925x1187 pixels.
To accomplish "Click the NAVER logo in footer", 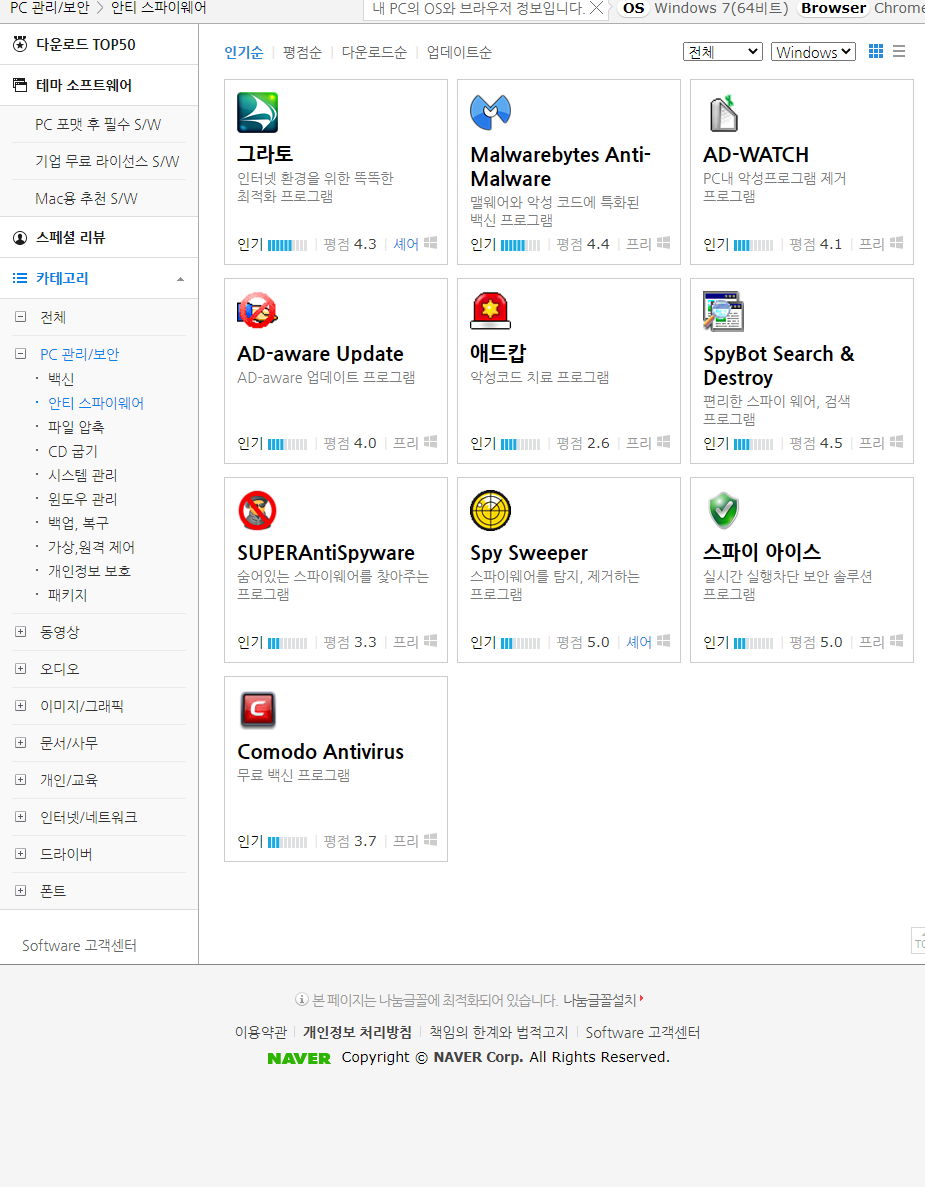I will pos(299,1058).
